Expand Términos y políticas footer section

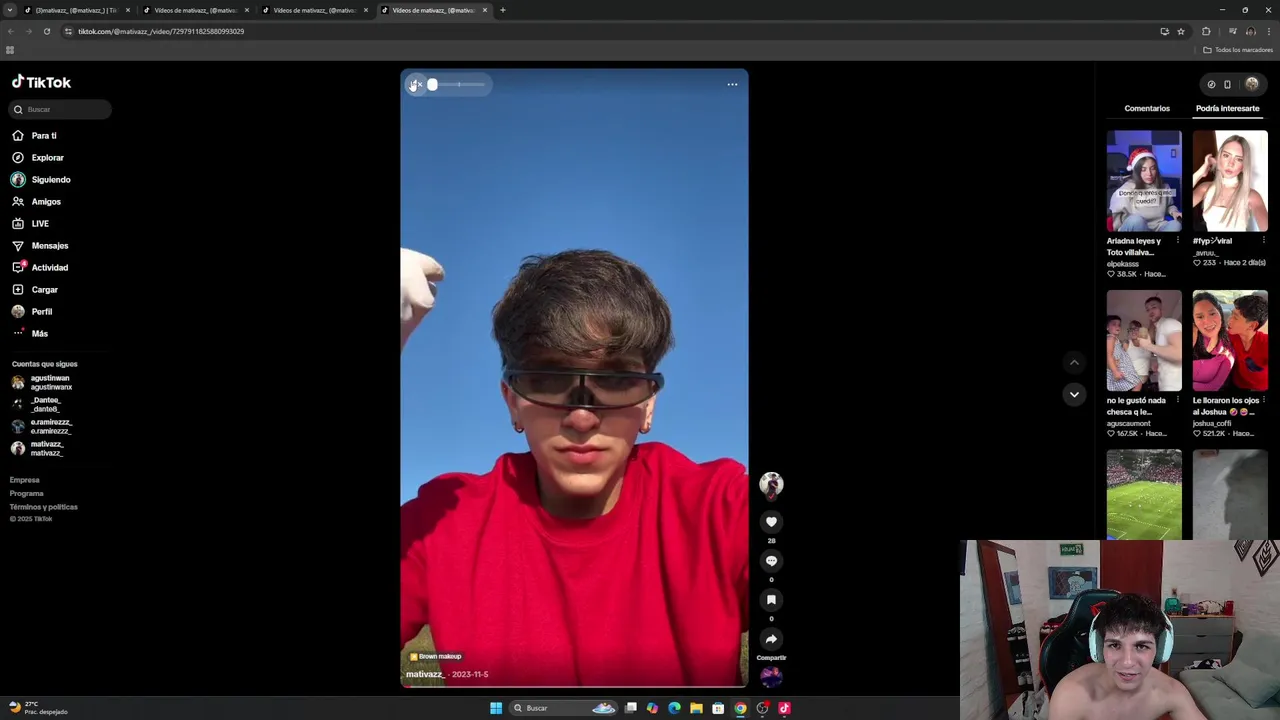(x=43, y=507)
